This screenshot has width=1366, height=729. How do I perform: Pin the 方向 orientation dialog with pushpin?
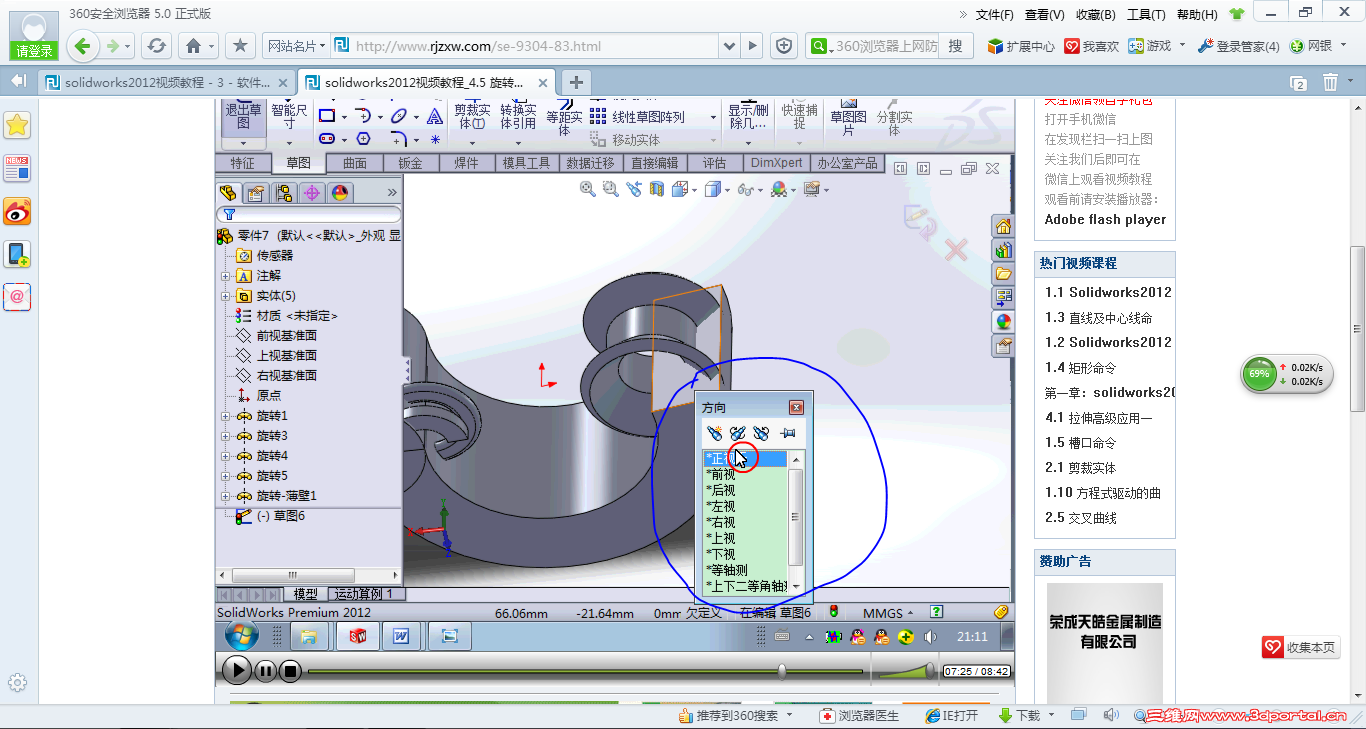pos(787,433)
